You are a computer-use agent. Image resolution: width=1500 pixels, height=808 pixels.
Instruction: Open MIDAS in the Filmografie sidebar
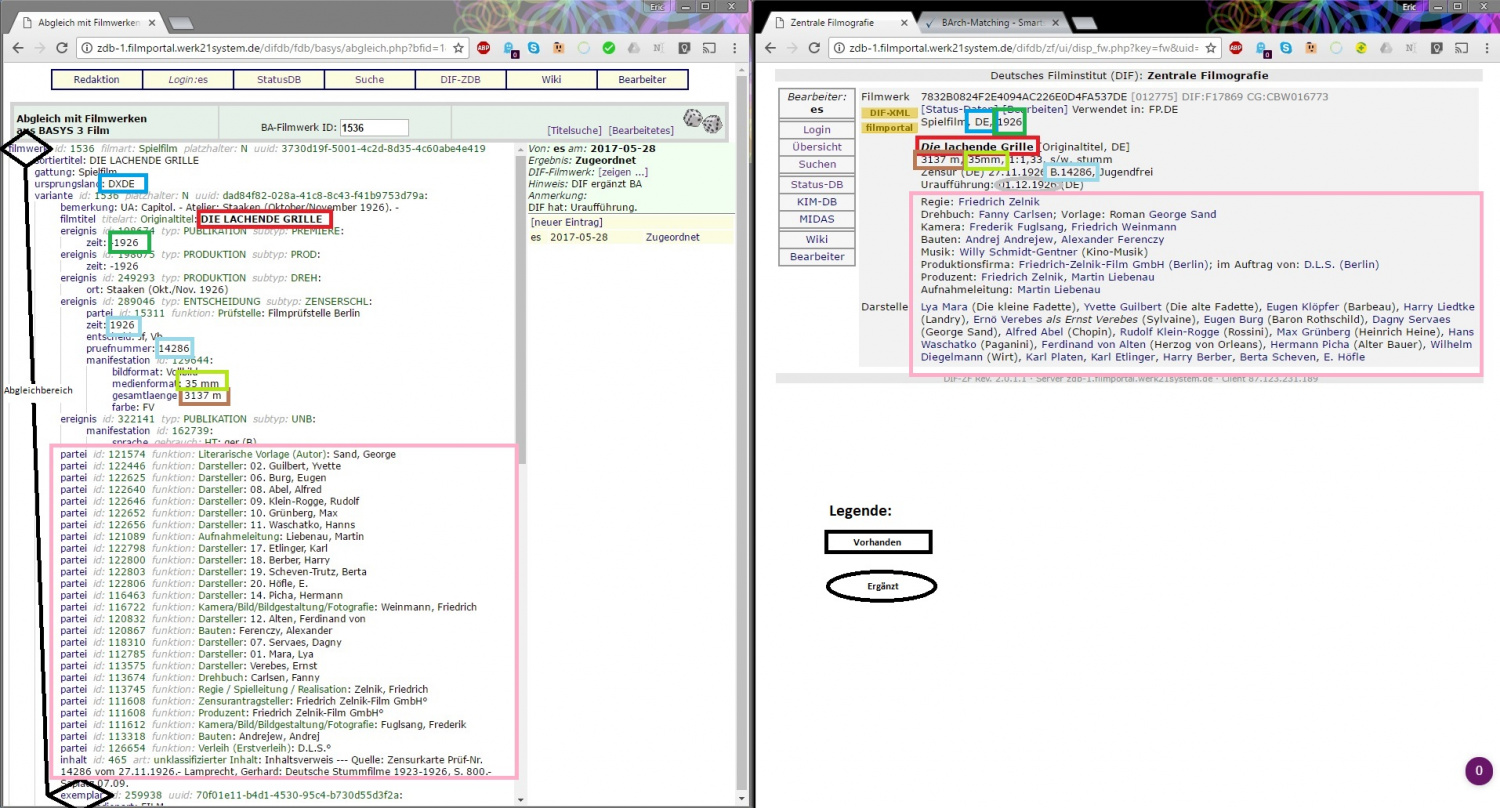coord(817,219)
